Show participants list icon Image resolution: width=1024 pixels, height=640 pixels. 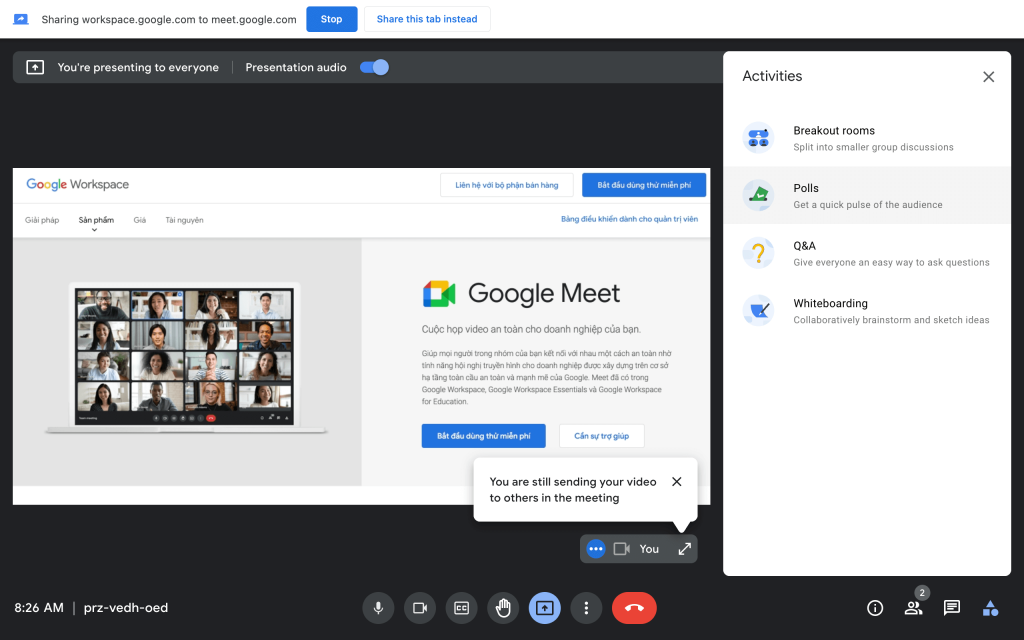coord(913,608)
